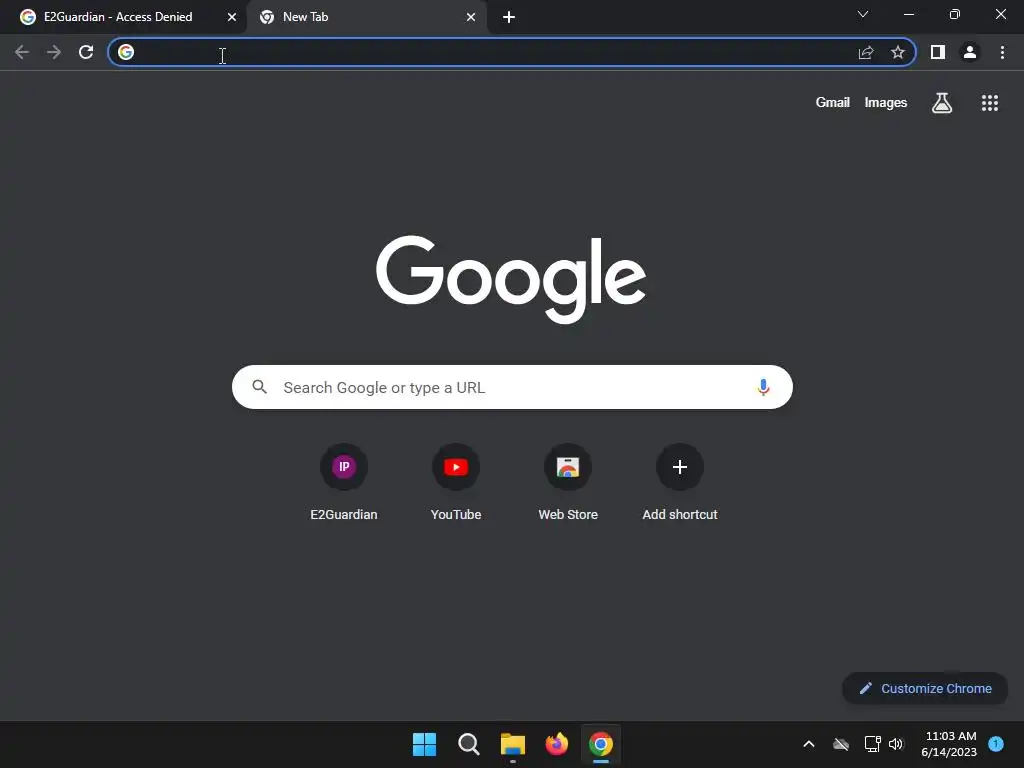Open the Chrome profile menu
The image size is (1024, 768).
click(970, 52)
